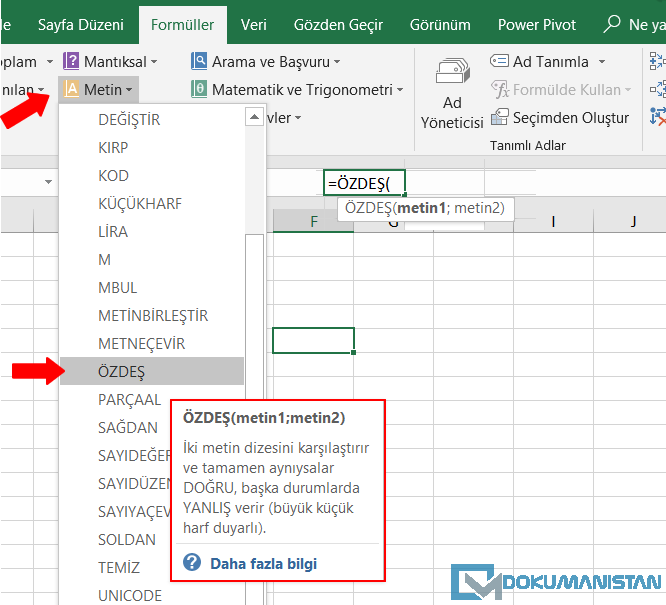Open Daha fazla bilgi link
This screenshot has width=666, height=605.
(x=263, y=564)
